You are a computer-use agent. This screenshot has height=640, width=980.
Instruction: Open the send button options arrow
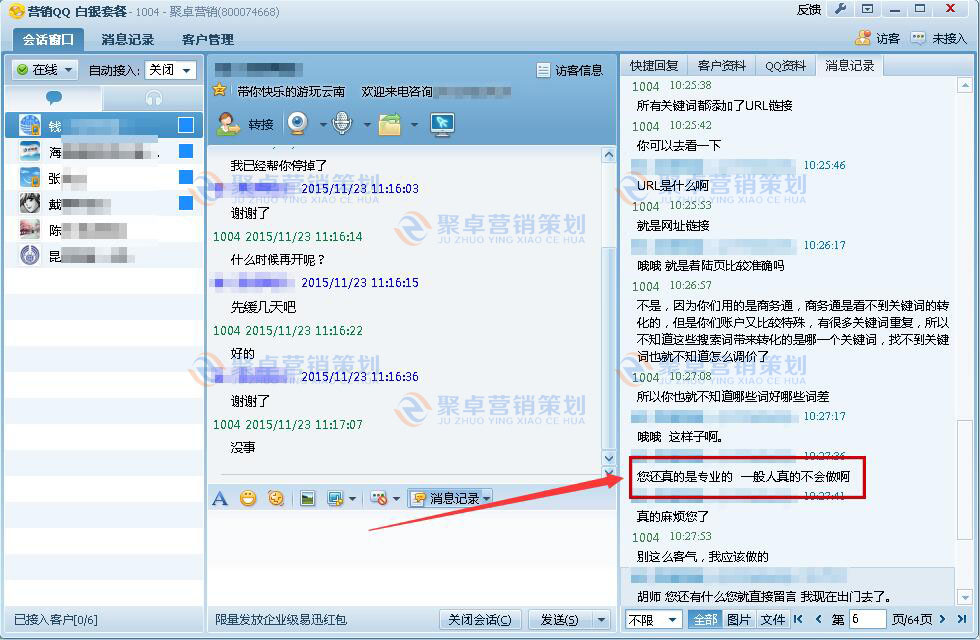[x=601, y=619]
